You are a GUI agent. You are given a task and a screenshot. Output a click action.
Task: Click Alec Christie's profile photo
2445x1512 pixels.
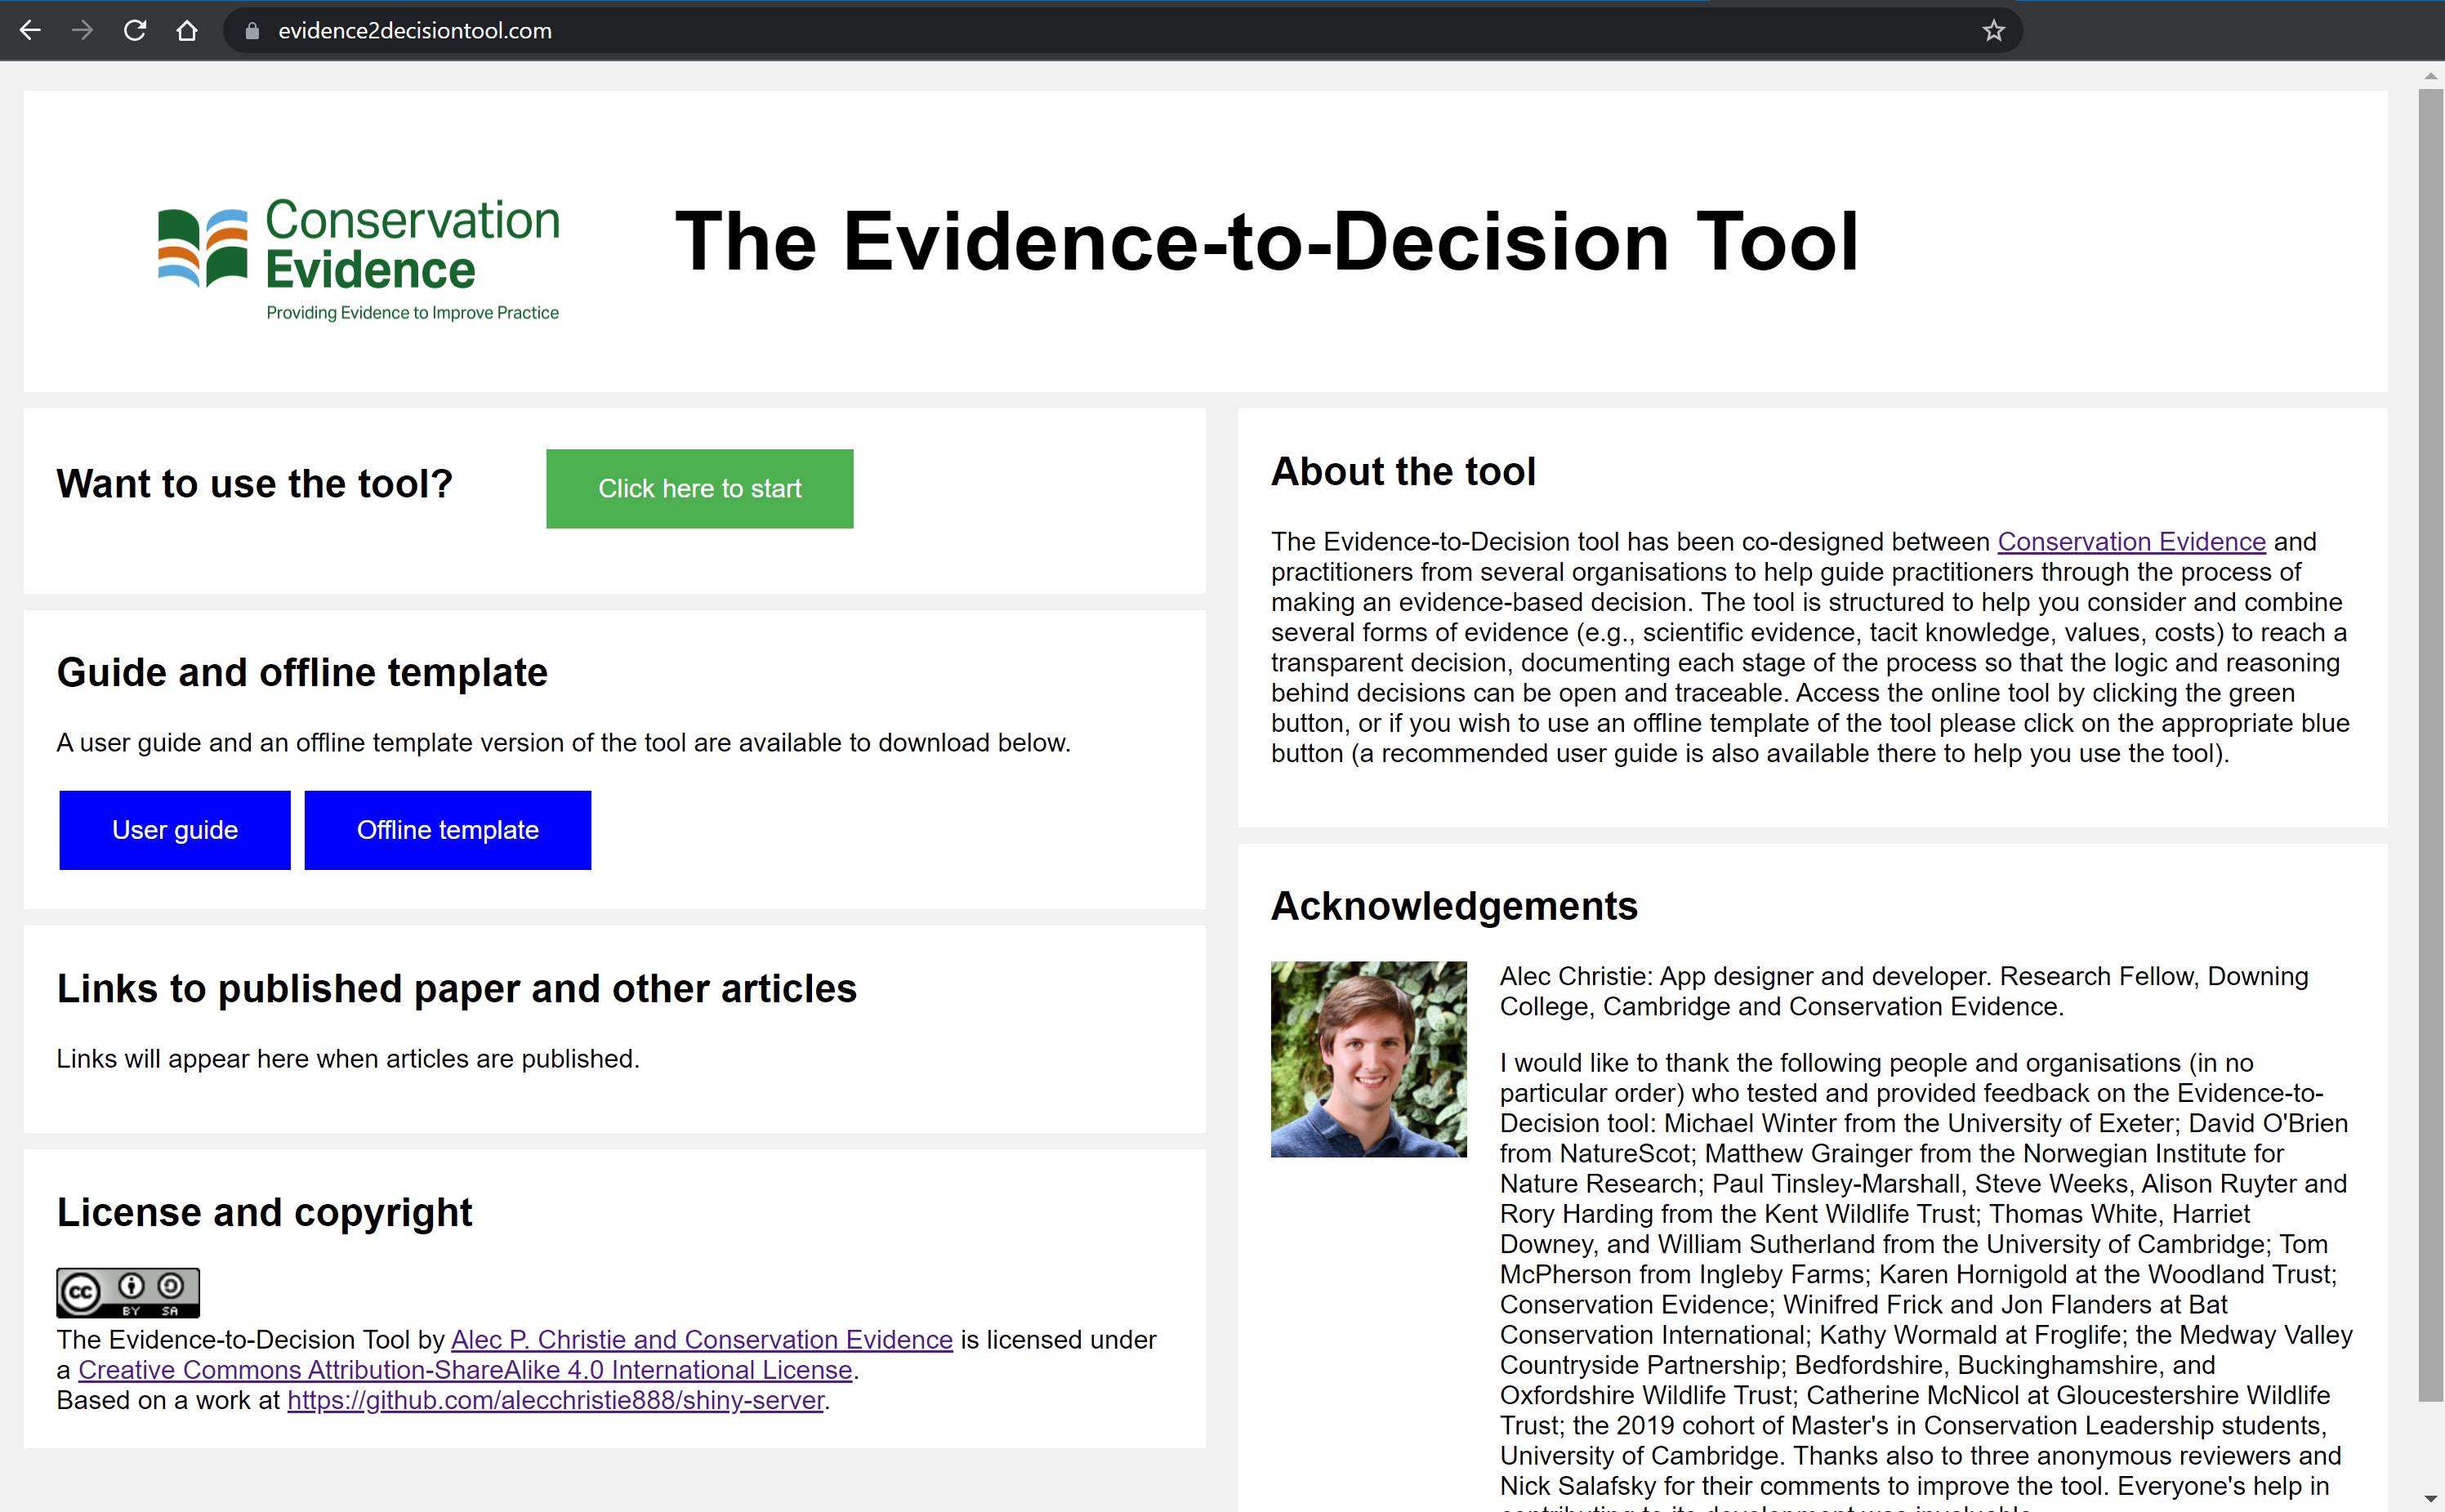point(1368,1059)
